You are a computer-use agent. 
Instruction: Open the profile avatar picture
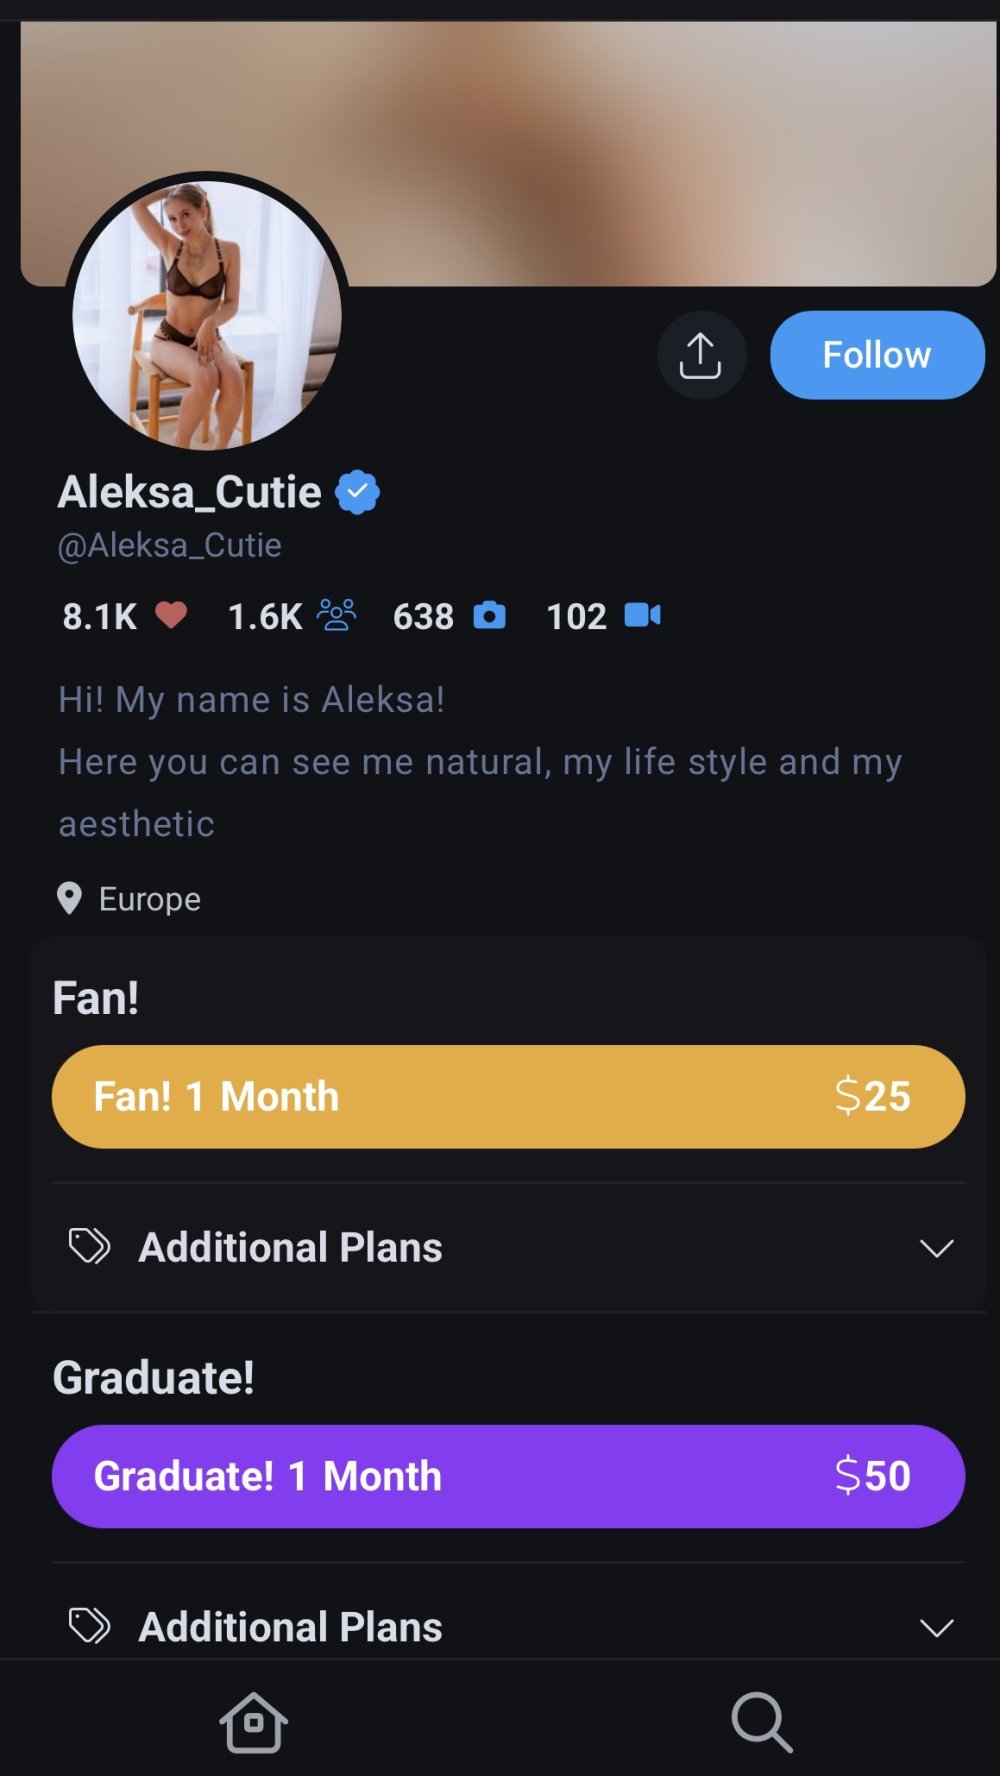[207, 314]
